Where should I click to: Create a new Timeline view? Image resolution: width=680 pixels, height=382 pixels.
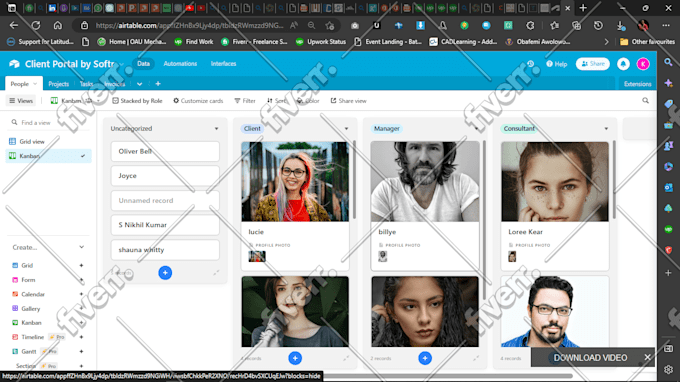(x=48, y=337)
